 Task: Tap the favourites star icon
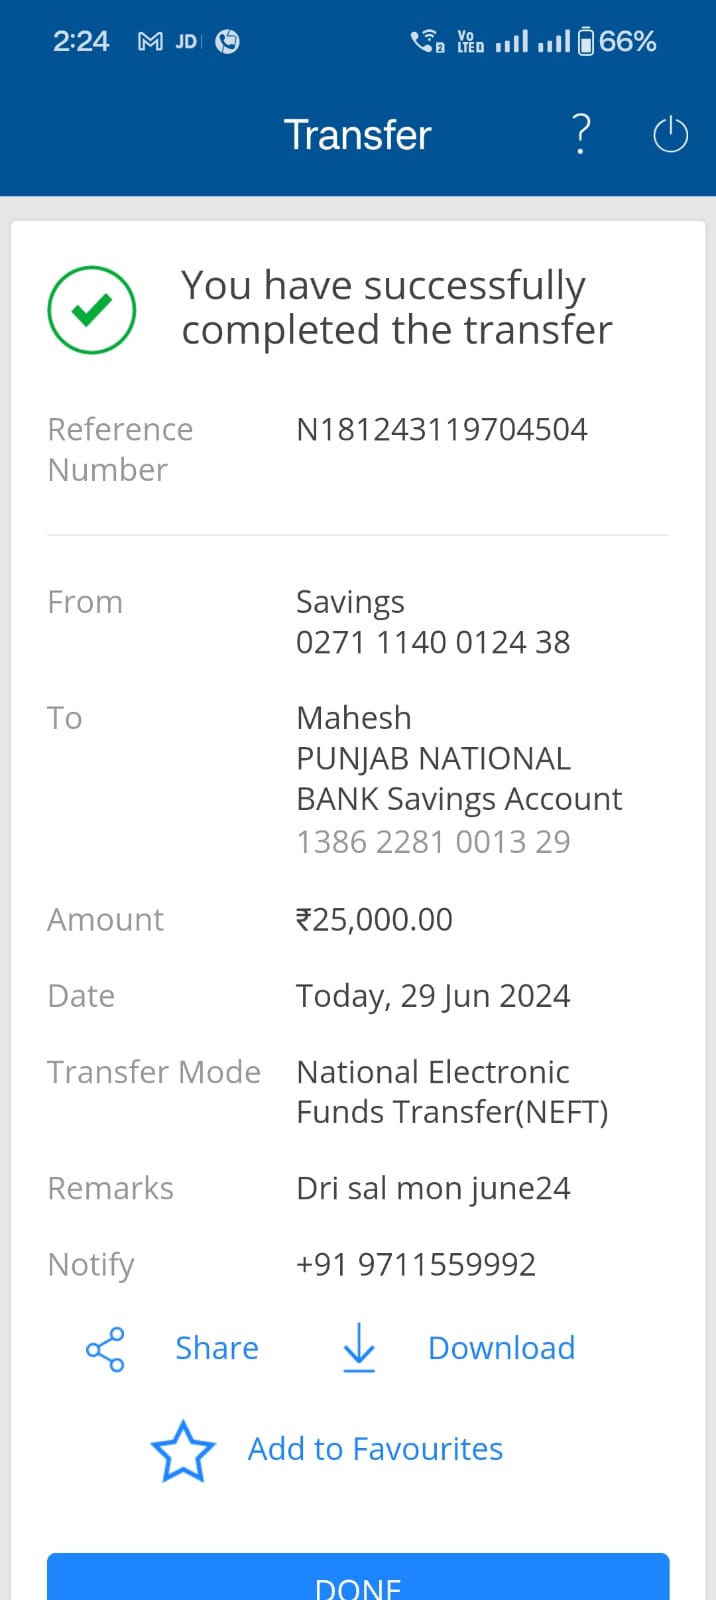[183, 1451]
